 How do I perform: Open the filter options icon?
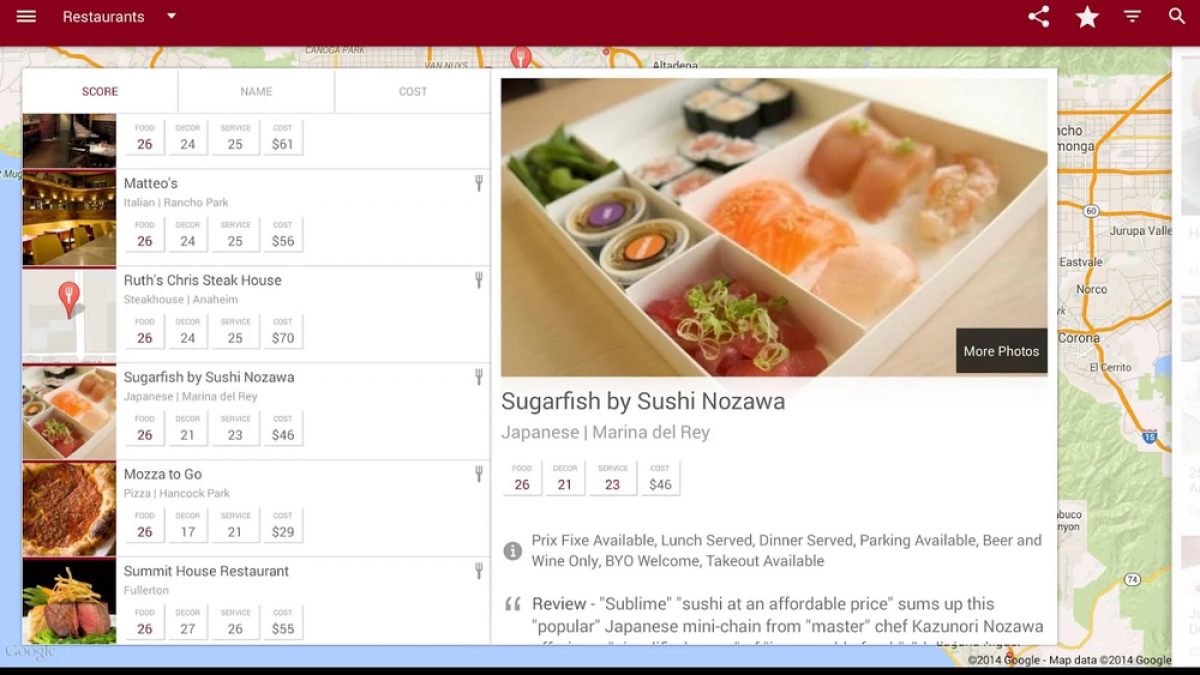click(x=1132, y=17)
